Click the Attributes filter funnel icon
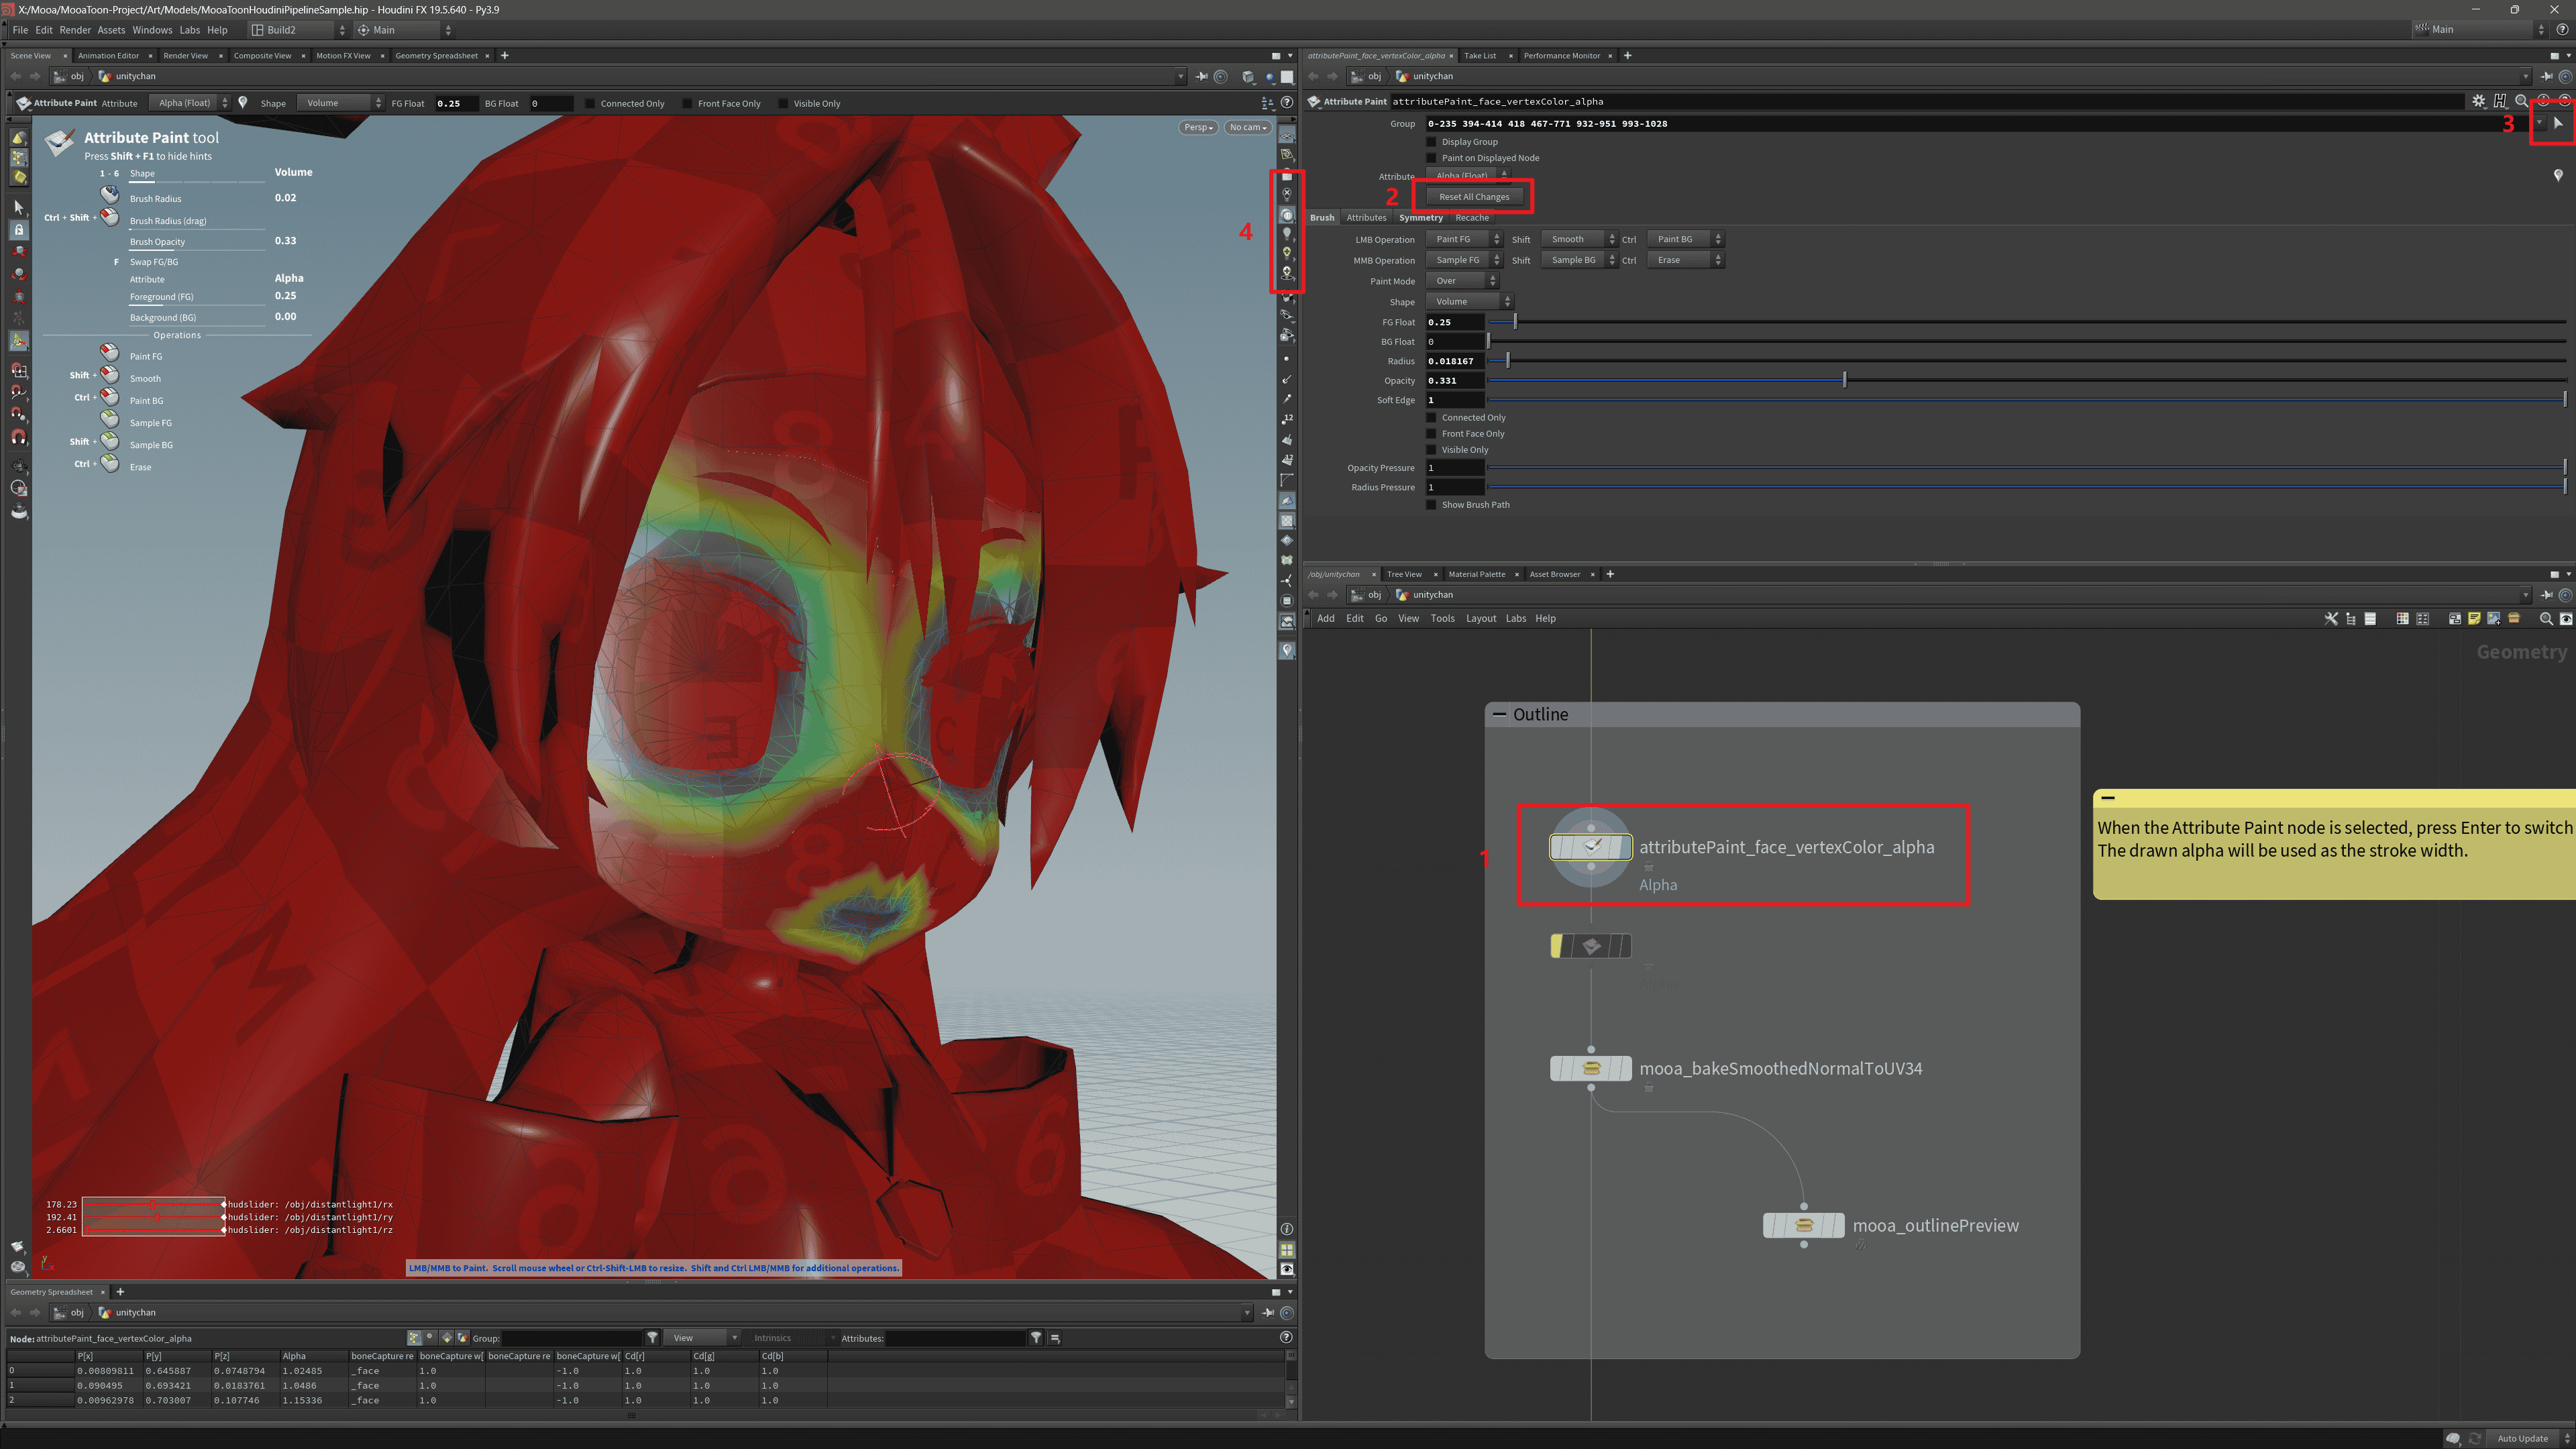 pos(1036,1338)
